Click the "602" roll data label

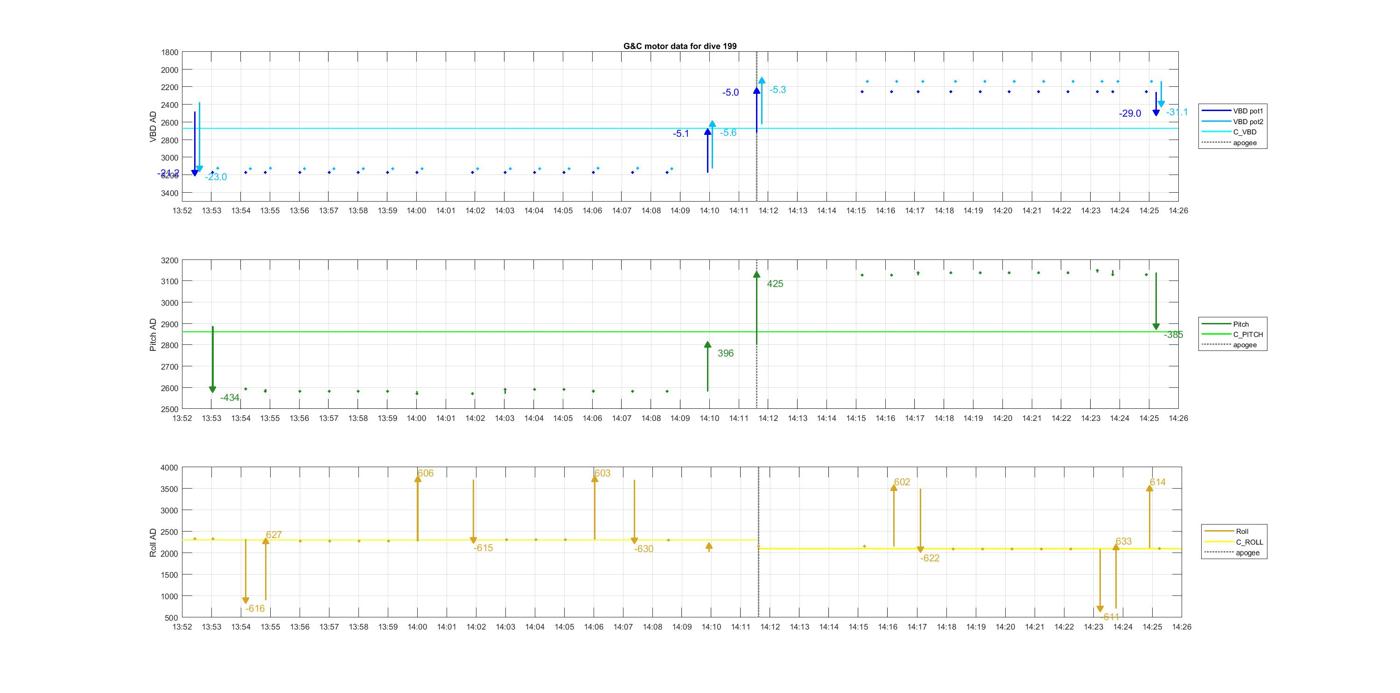coord(902,482)
